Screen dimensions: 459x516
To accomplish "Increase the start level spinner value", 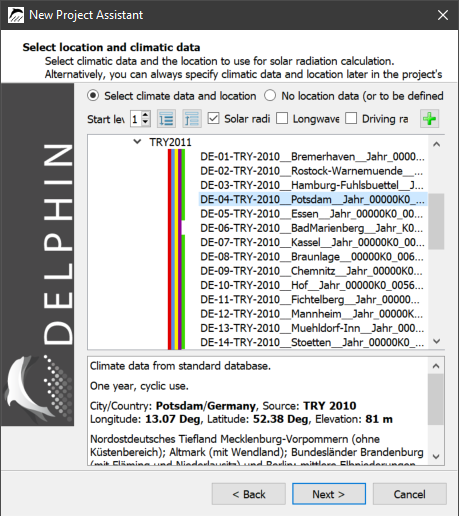I will 145,115.
